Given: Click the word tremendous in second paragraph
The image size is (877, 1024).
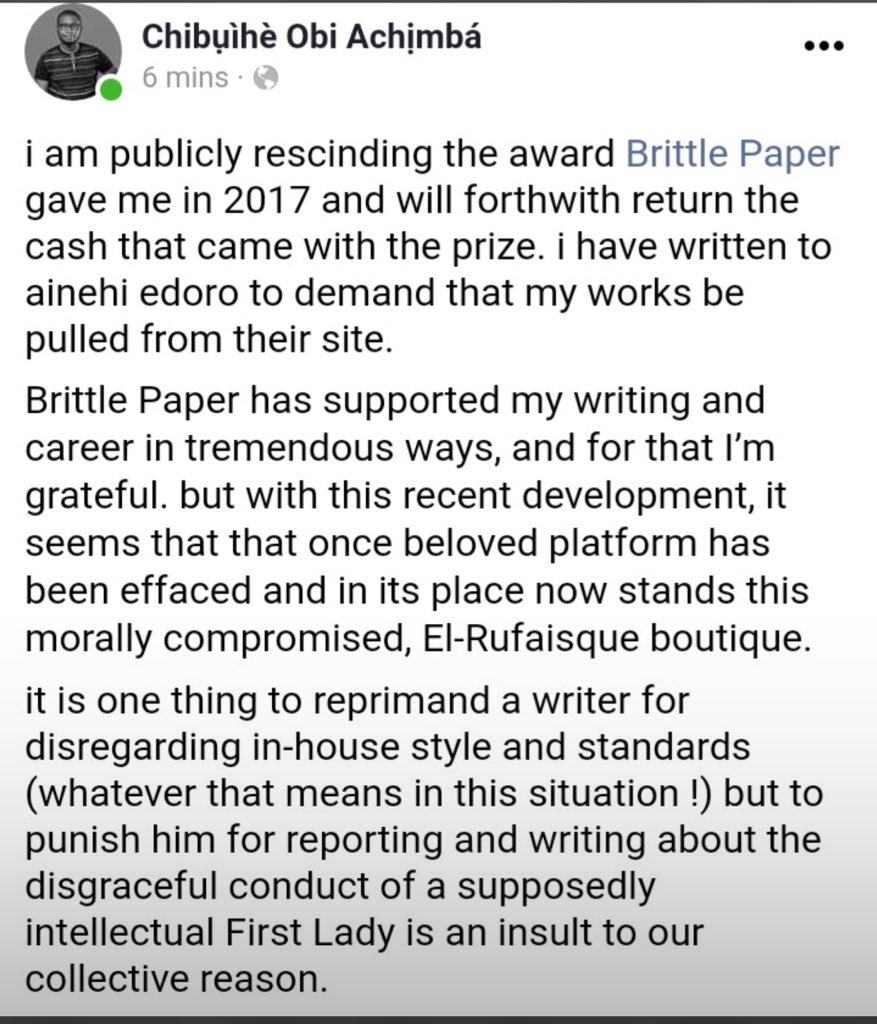Looking at the screenshot, I should (x=289, y=448).
